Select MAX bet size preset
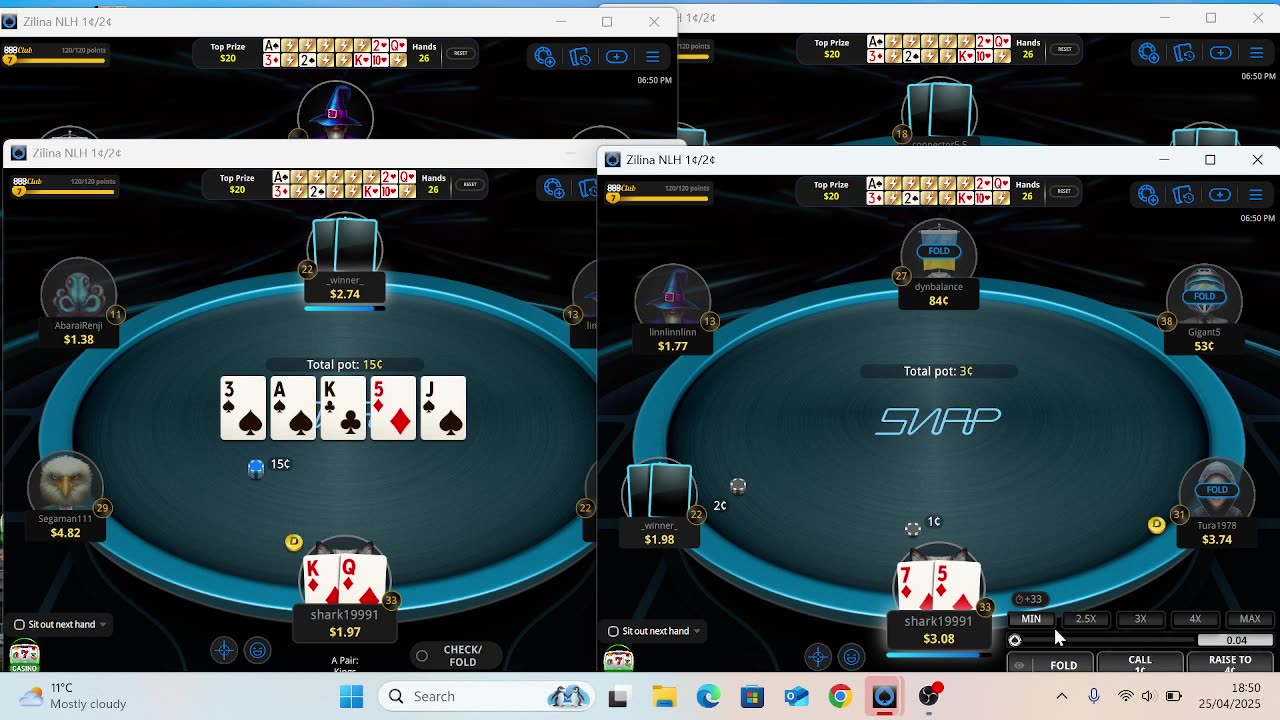This screenshot has height=720, width=1280. click(x=1250, y=619)
